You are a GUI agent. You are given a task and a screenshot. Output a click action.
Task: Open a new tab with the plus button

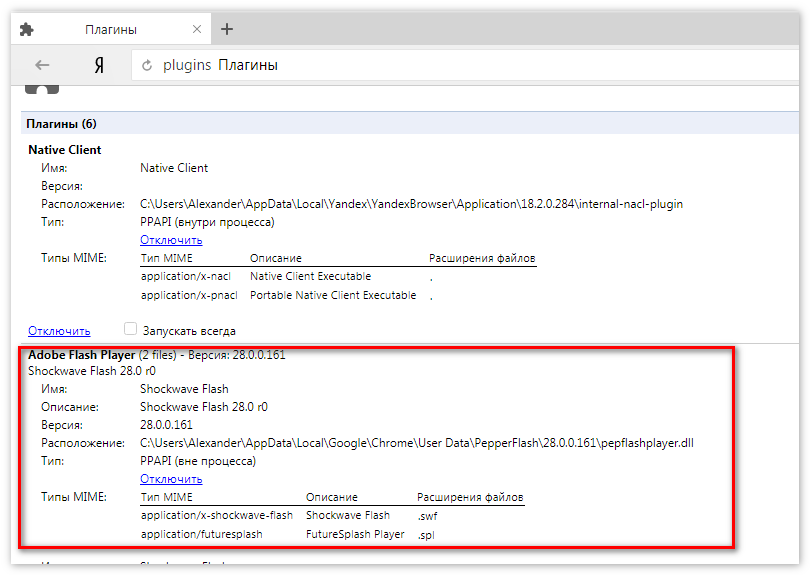coord(227,29)
